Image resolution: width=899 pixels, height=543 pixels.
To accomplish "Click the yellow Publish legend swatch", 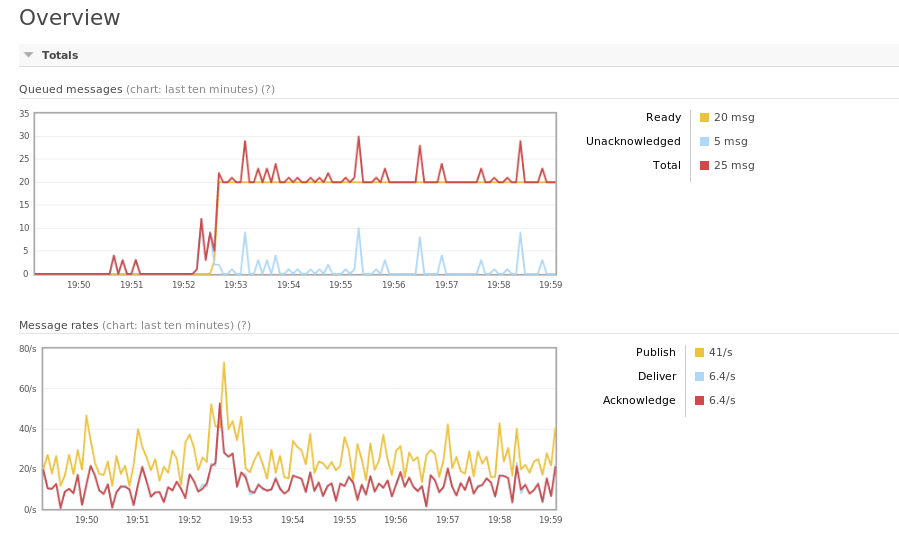I will pos(699,352).
